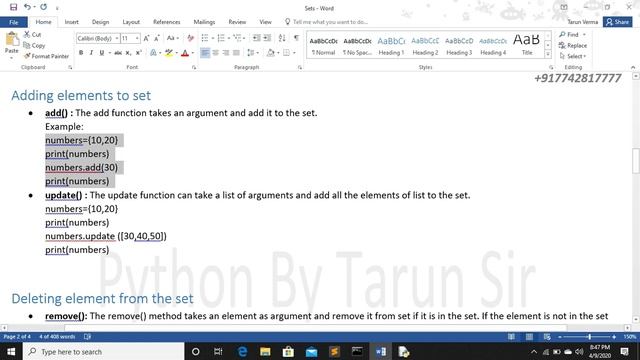Shrink font size with smaller A icon
The width and height of the screenshot is (640, 360).
tap(157, 38)
